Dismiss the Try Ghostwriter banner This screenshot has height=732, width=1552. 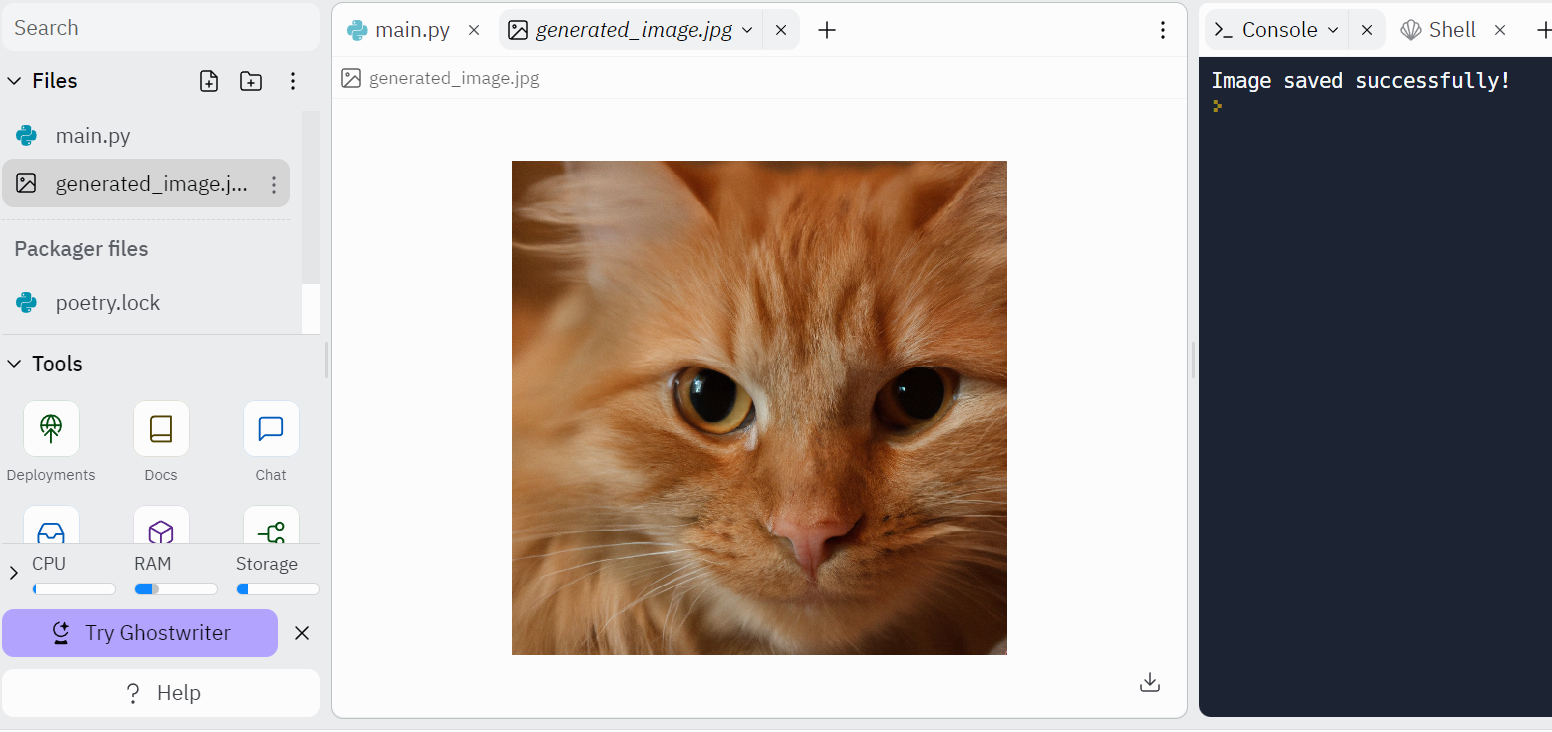[x=302, y=633]
